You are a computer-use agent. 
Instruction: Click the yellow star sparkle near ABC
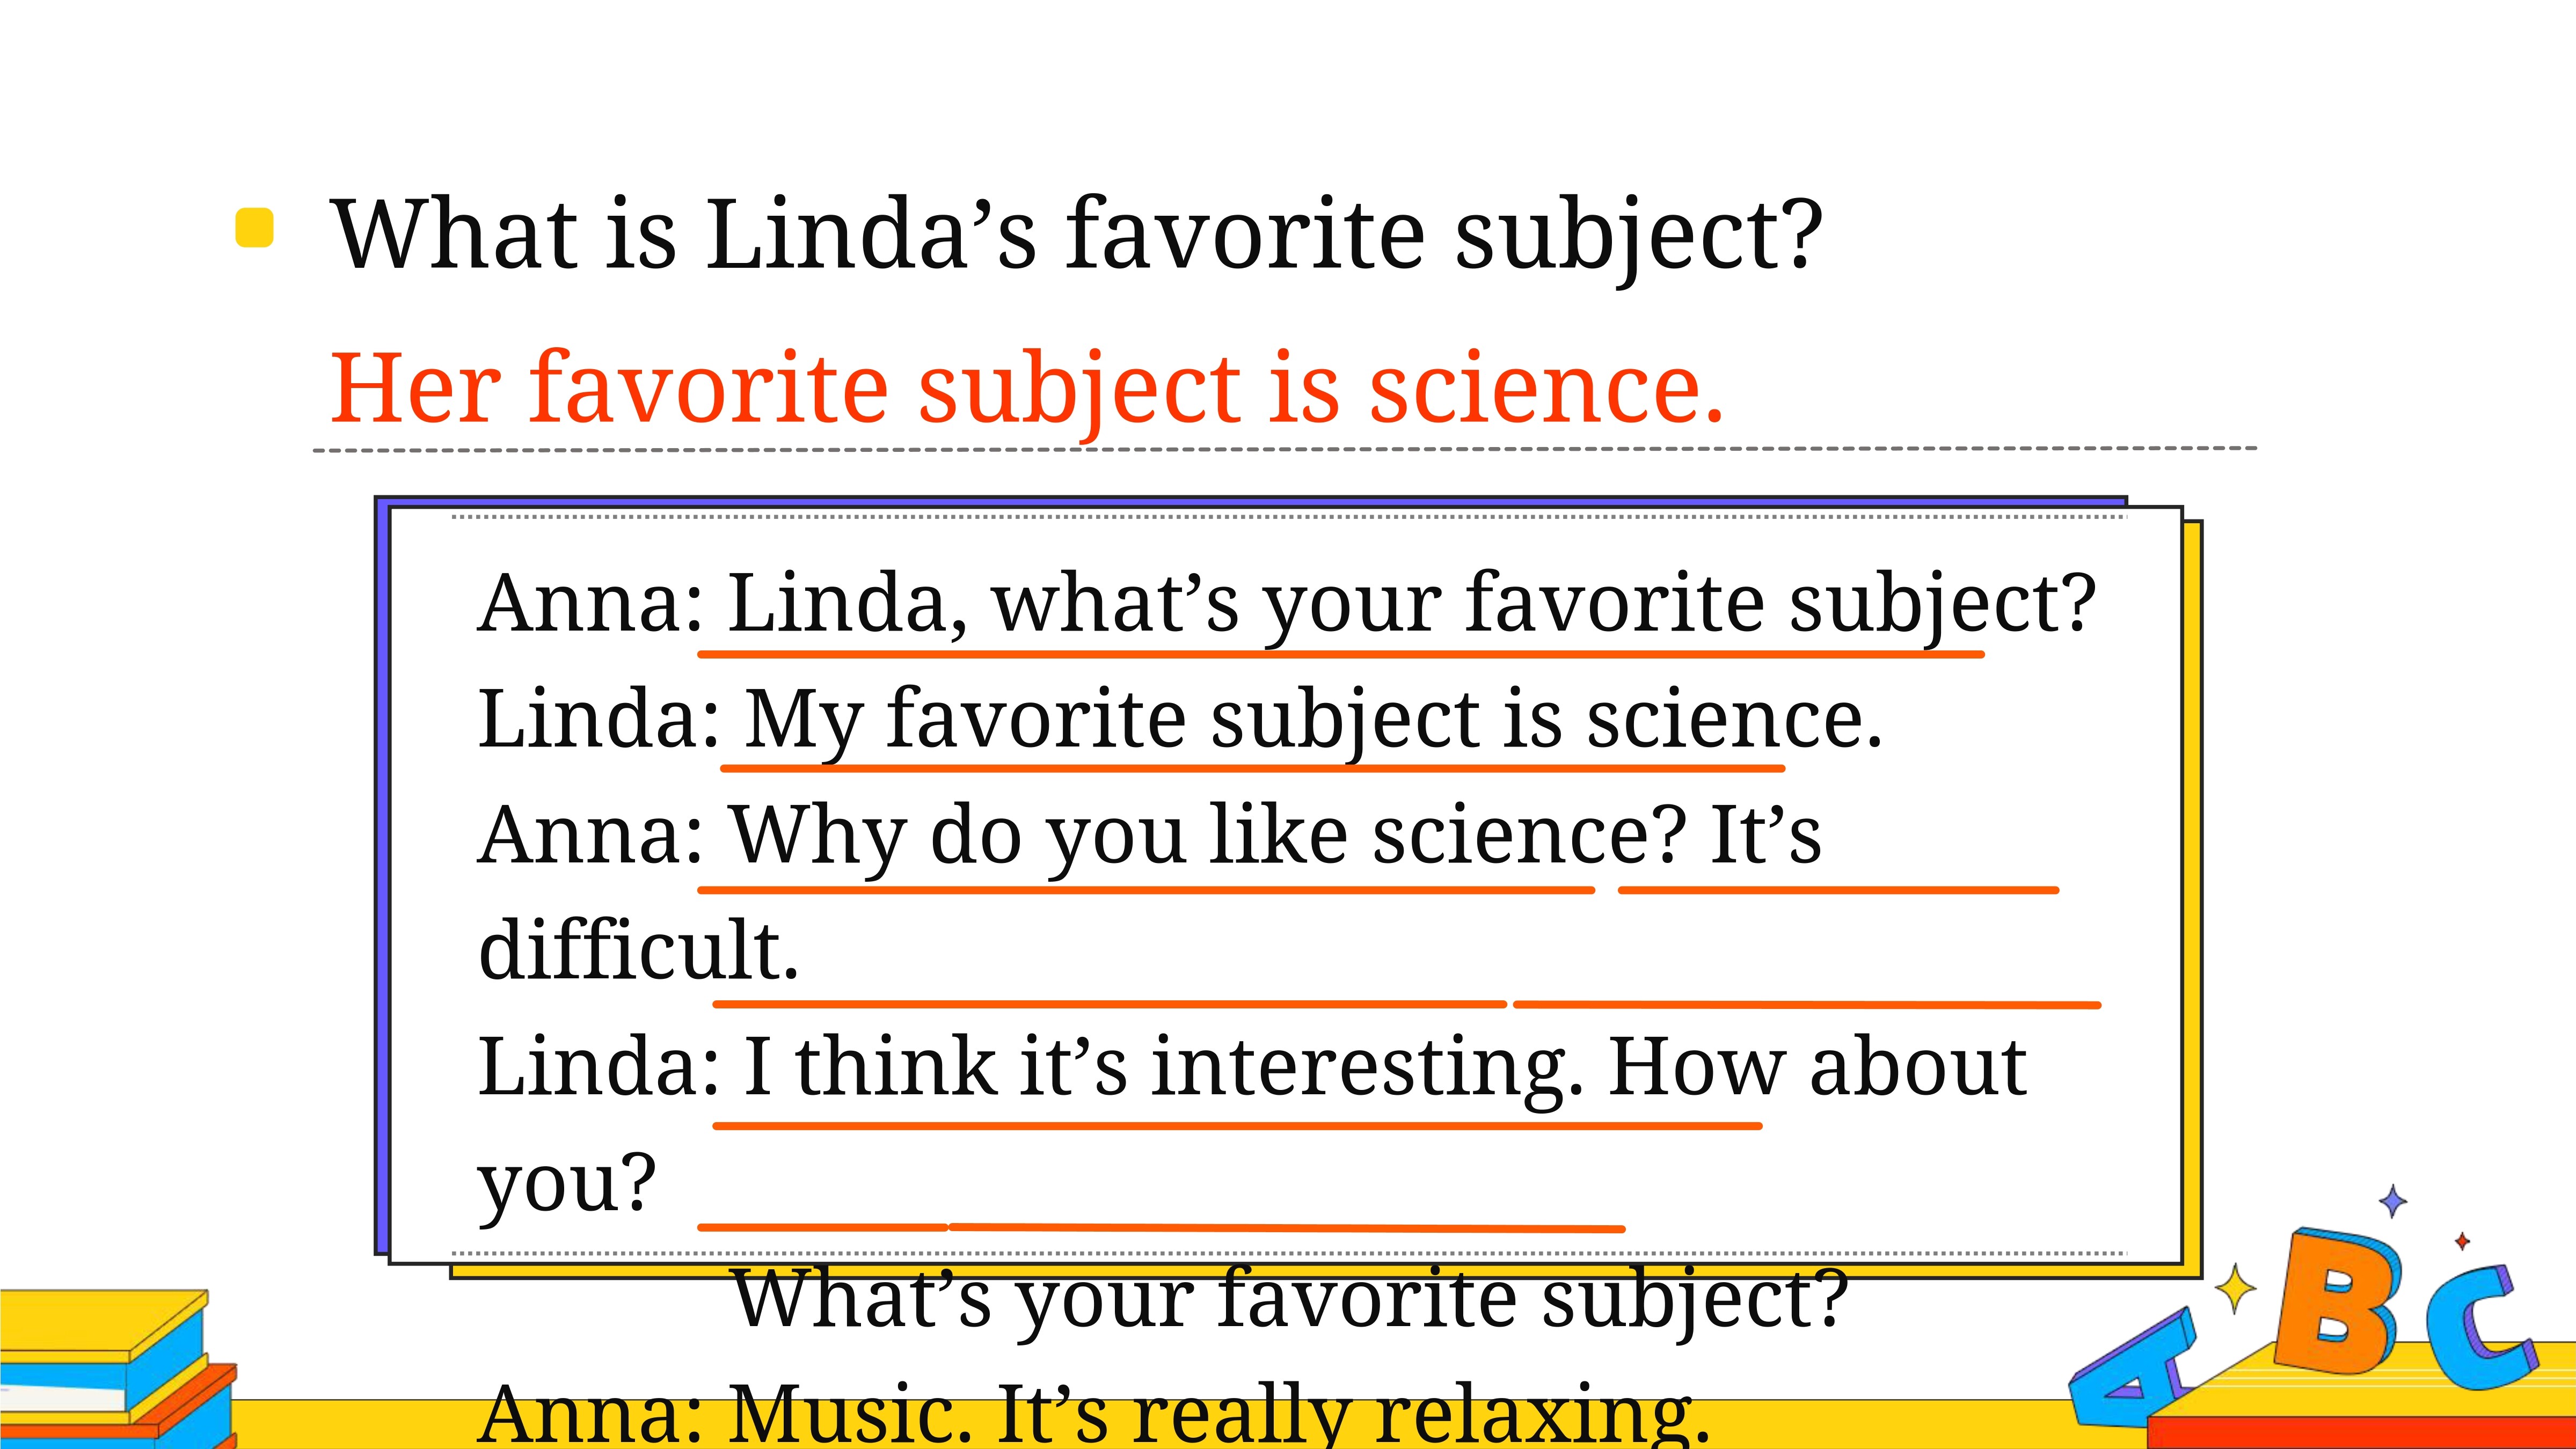pos(2235,1288)
